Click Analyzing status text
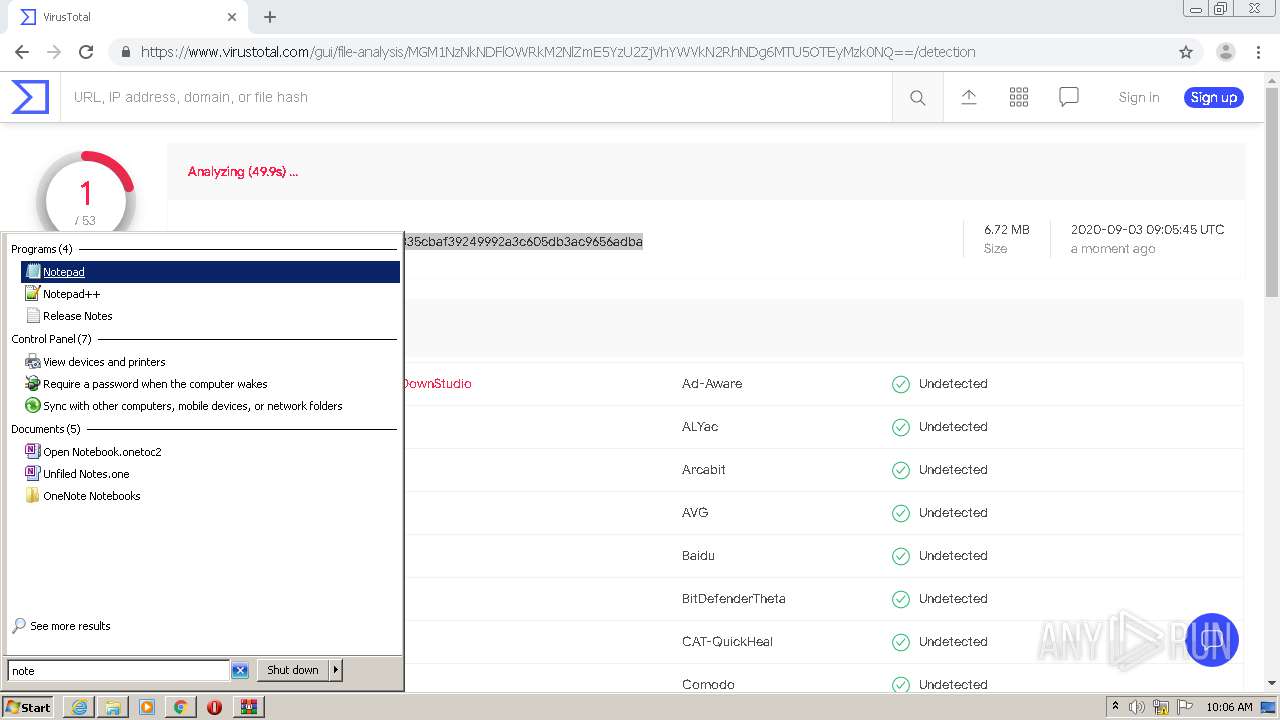 [243, 172]
